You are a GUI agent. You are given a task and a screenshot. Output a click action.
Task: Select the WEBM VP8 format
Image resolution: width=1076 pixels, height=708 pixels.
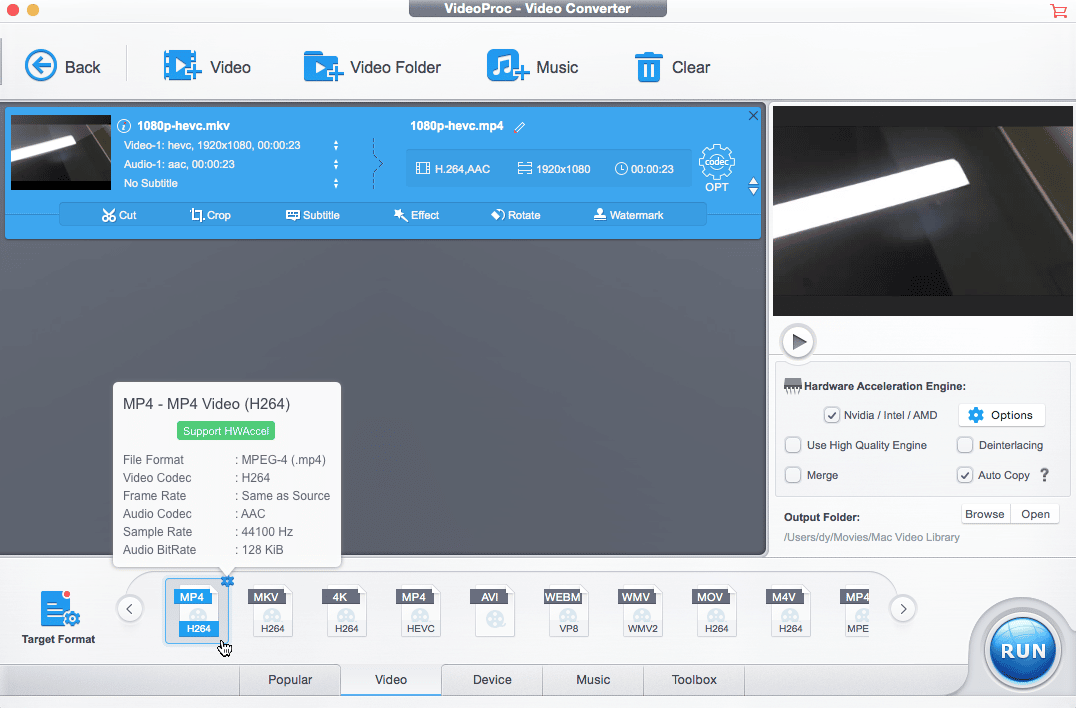[x=566, y=610]
